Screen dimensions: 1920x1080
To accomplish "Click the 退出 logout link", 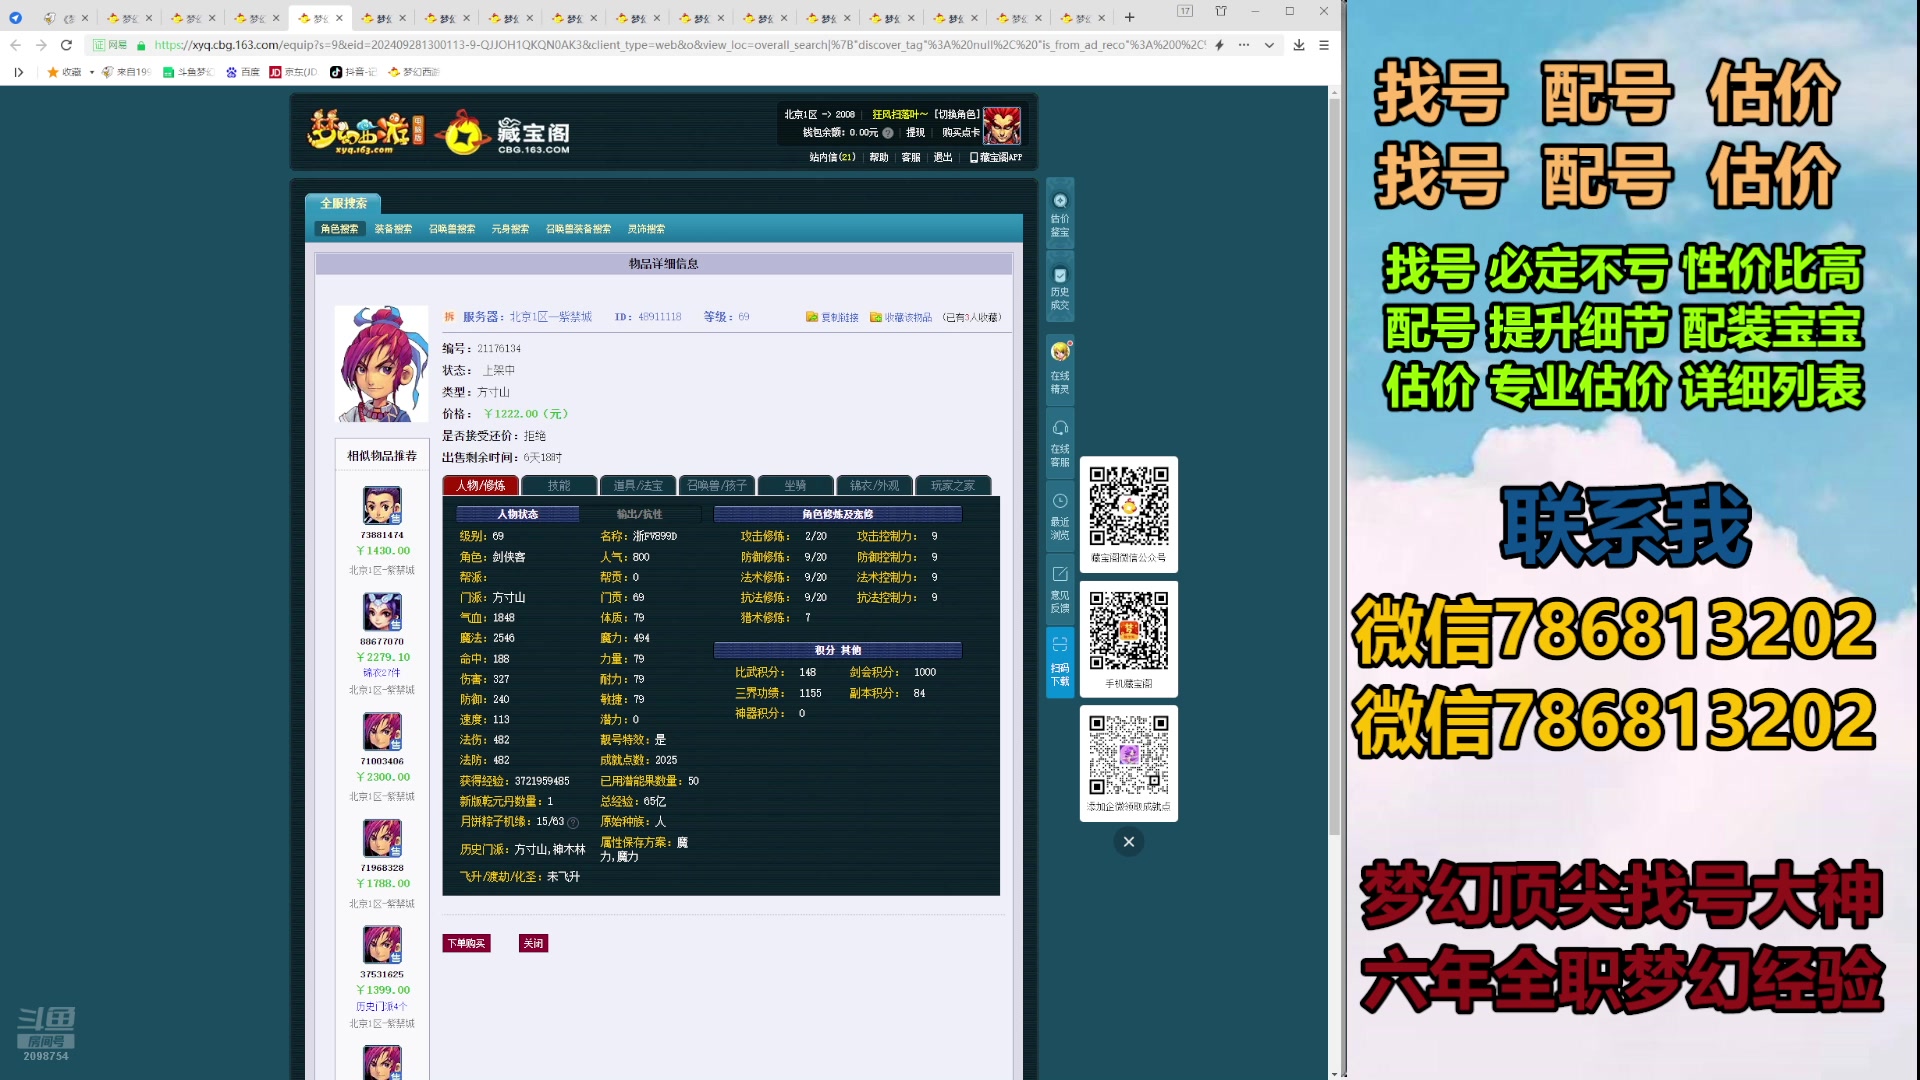I will 942,158.
